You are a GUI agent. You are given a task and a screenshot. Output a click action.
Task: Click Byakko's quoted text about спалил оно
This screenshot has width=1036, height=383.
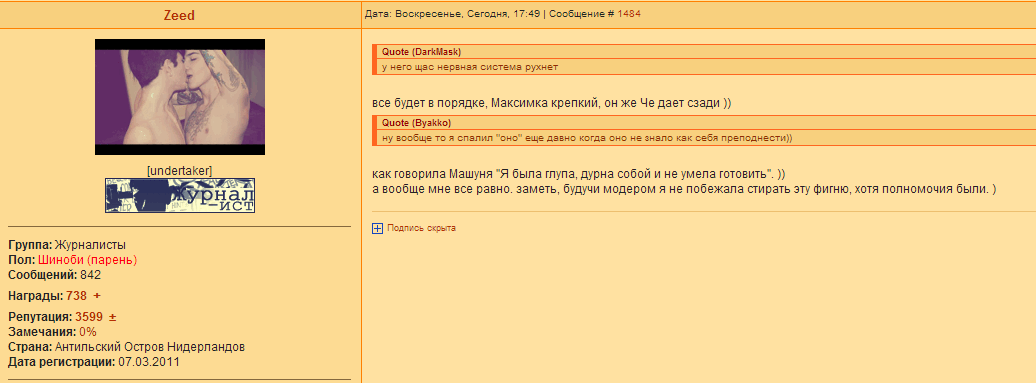[x=587, y=138]
